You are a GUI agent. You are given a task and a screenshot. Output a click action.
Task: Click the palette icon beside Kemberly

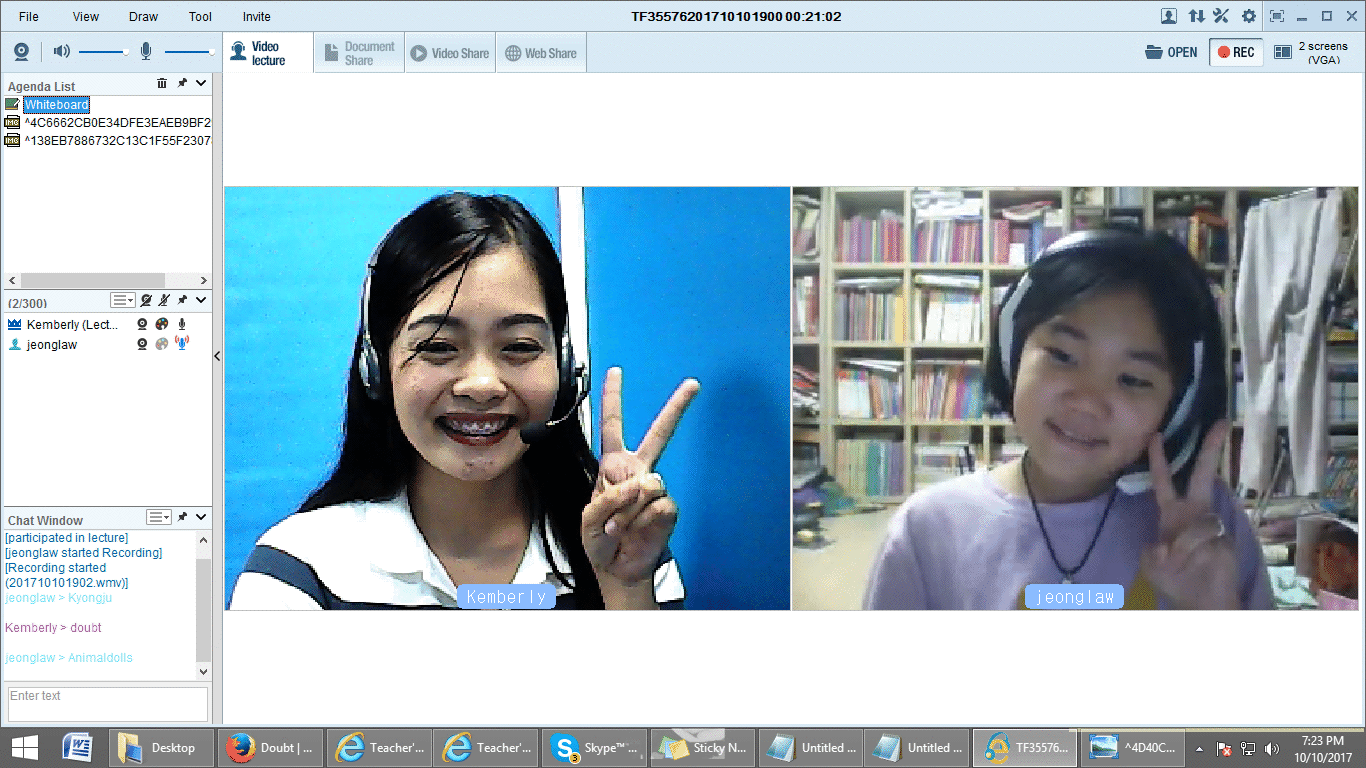tap(162, 324)
